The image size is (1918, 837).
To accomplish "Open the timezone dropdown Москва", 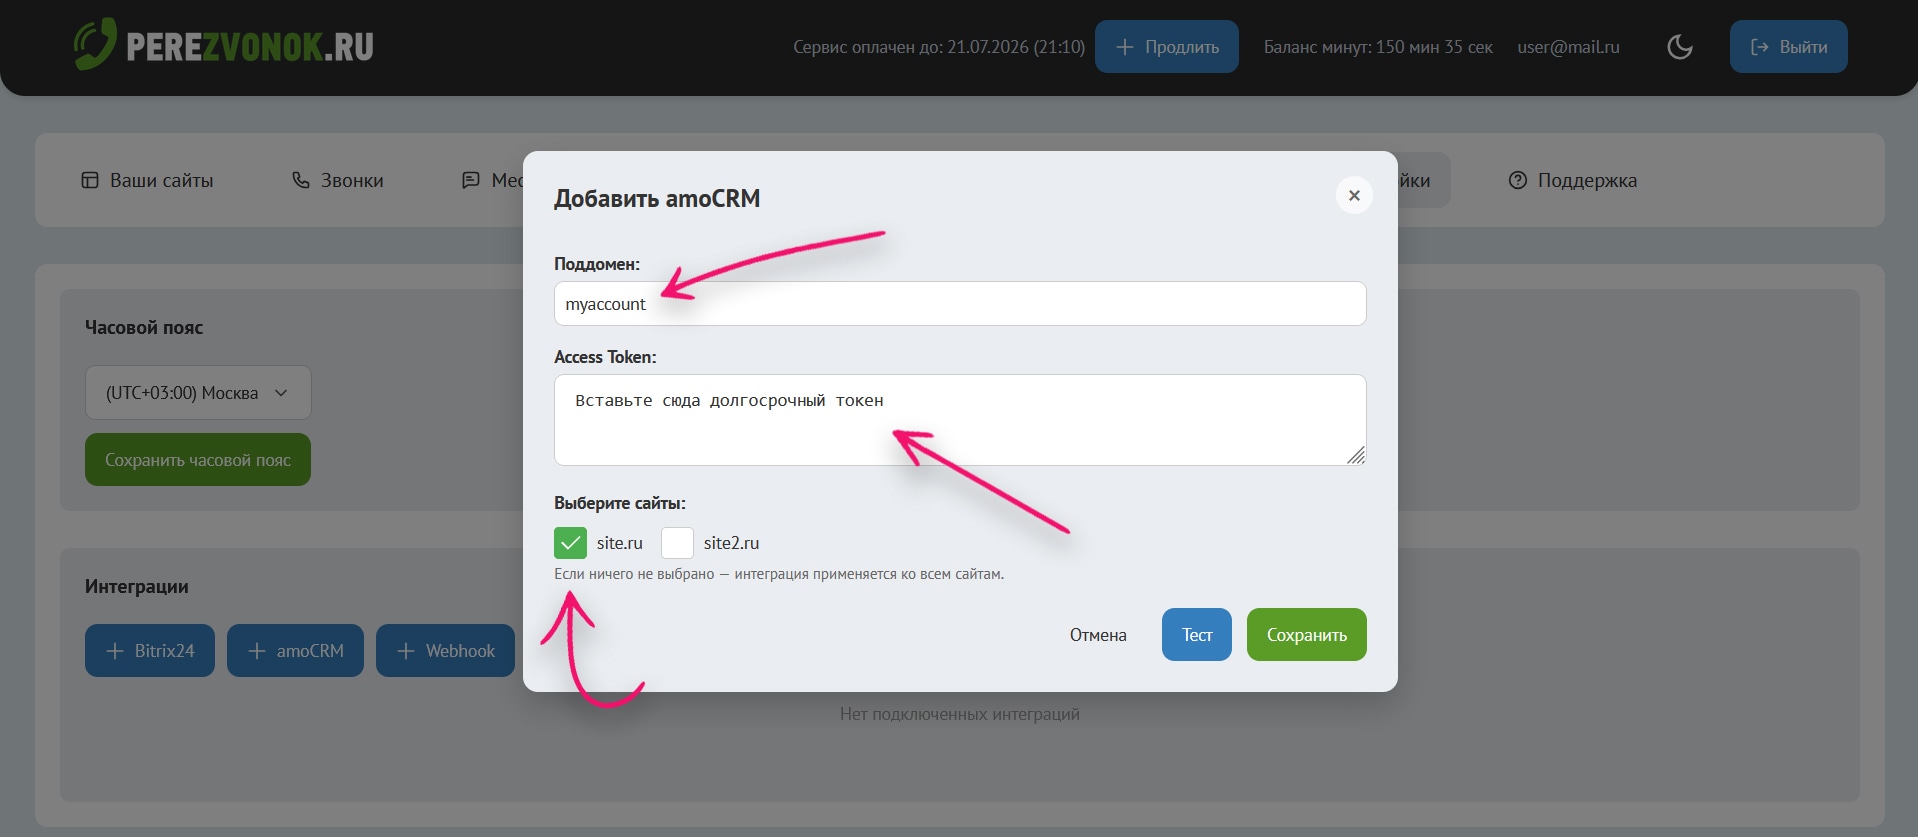I will tap(198, 393).
